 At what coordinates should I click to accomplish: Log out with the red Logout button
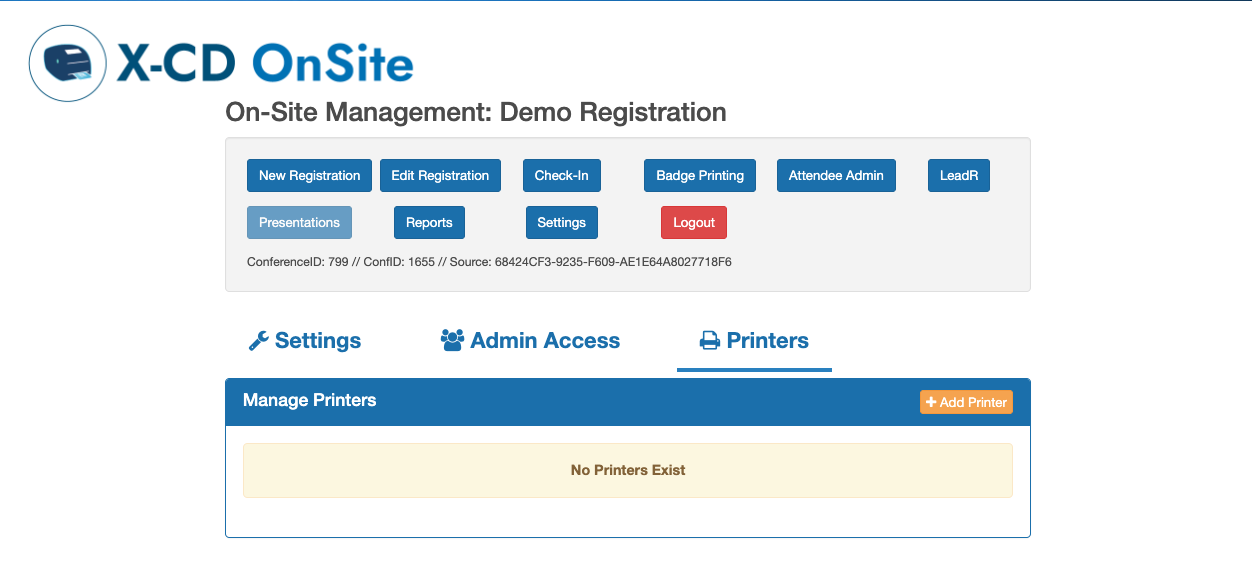click(x=694, y=223)
